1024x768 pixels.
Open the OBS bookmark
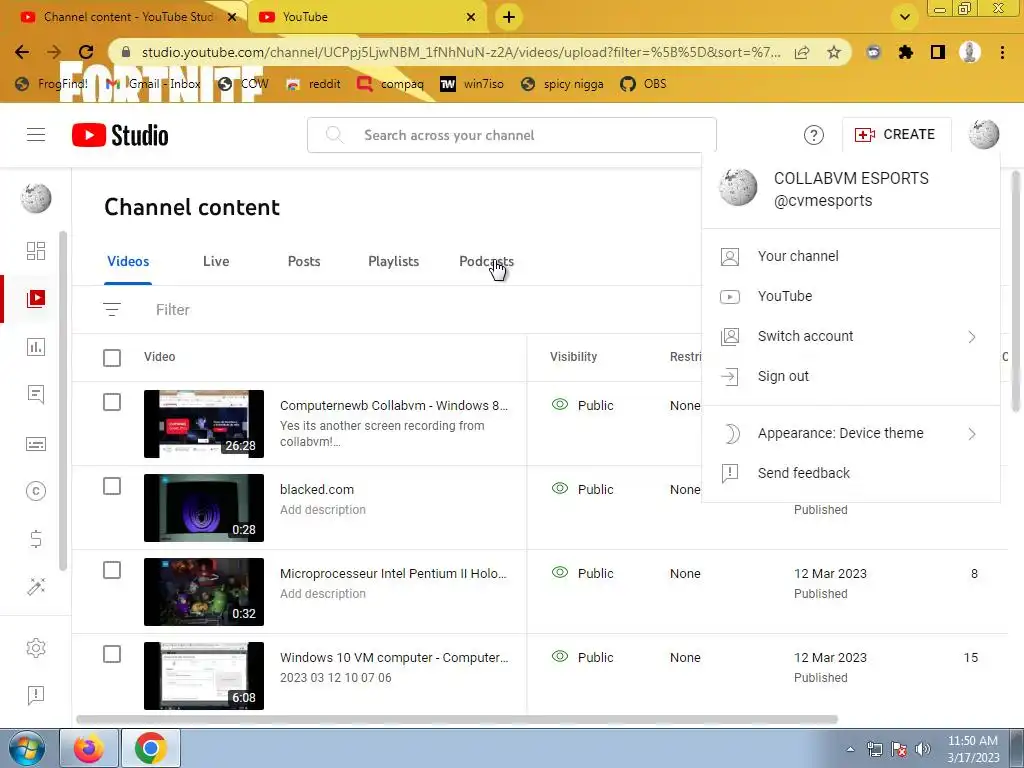pos(644,84)
